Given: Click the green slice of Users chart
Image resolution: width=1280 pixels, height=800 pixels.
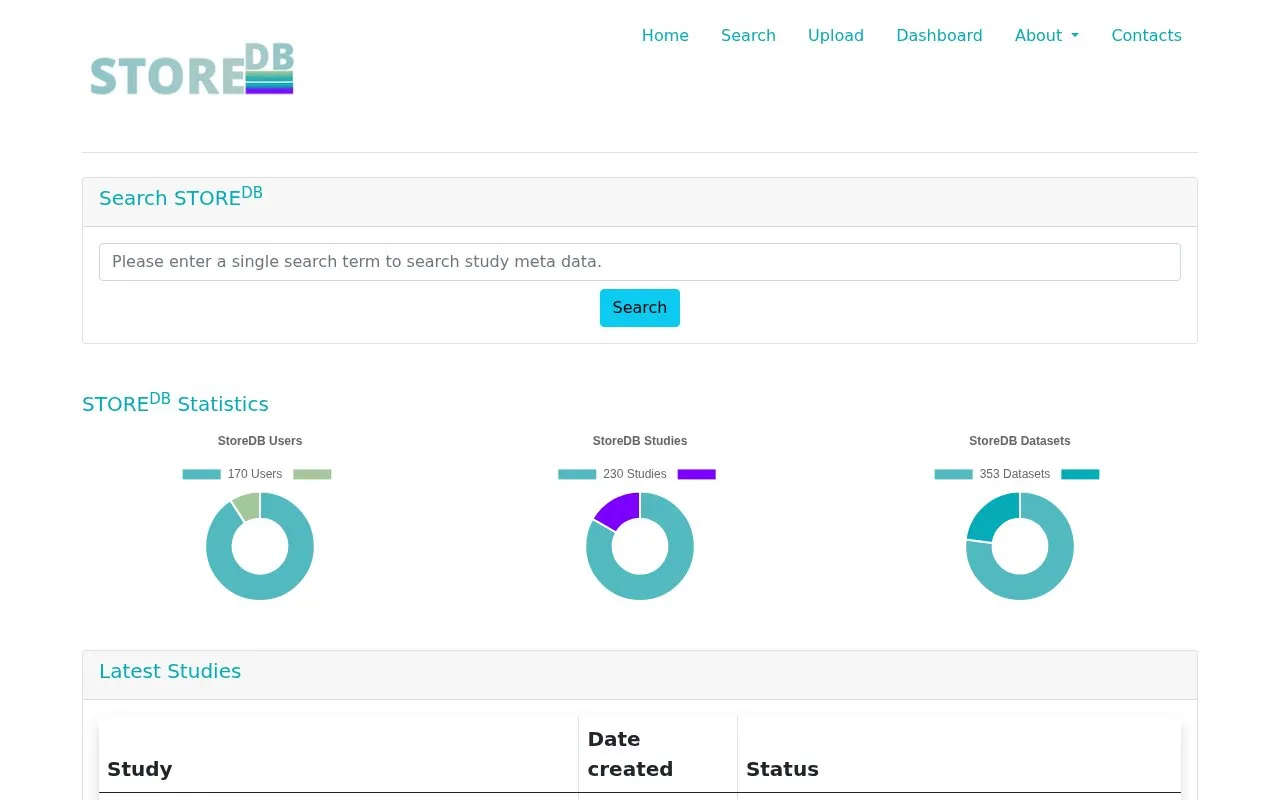Looking at the screenshot, I should [x=247, y=506].
